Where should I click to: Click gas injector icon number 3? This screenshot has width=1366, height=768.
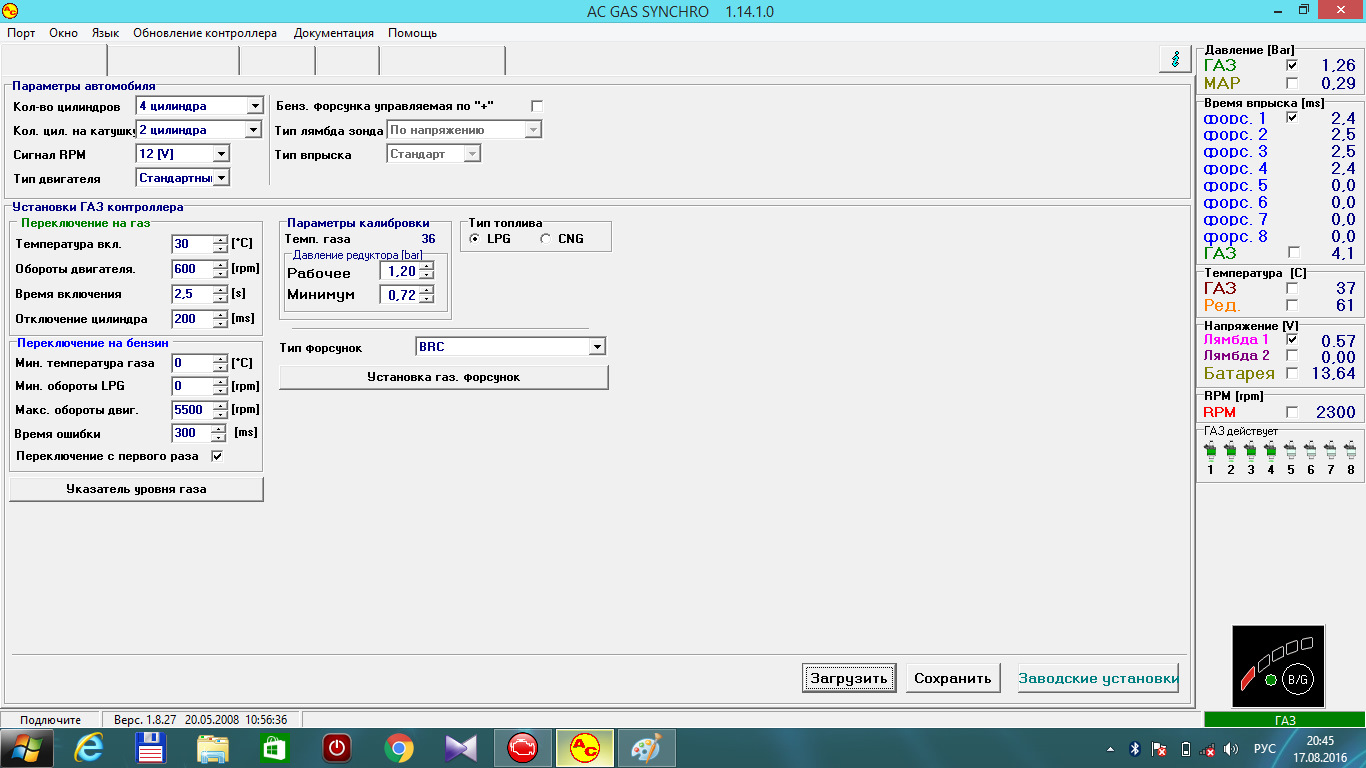(1251, 450)
